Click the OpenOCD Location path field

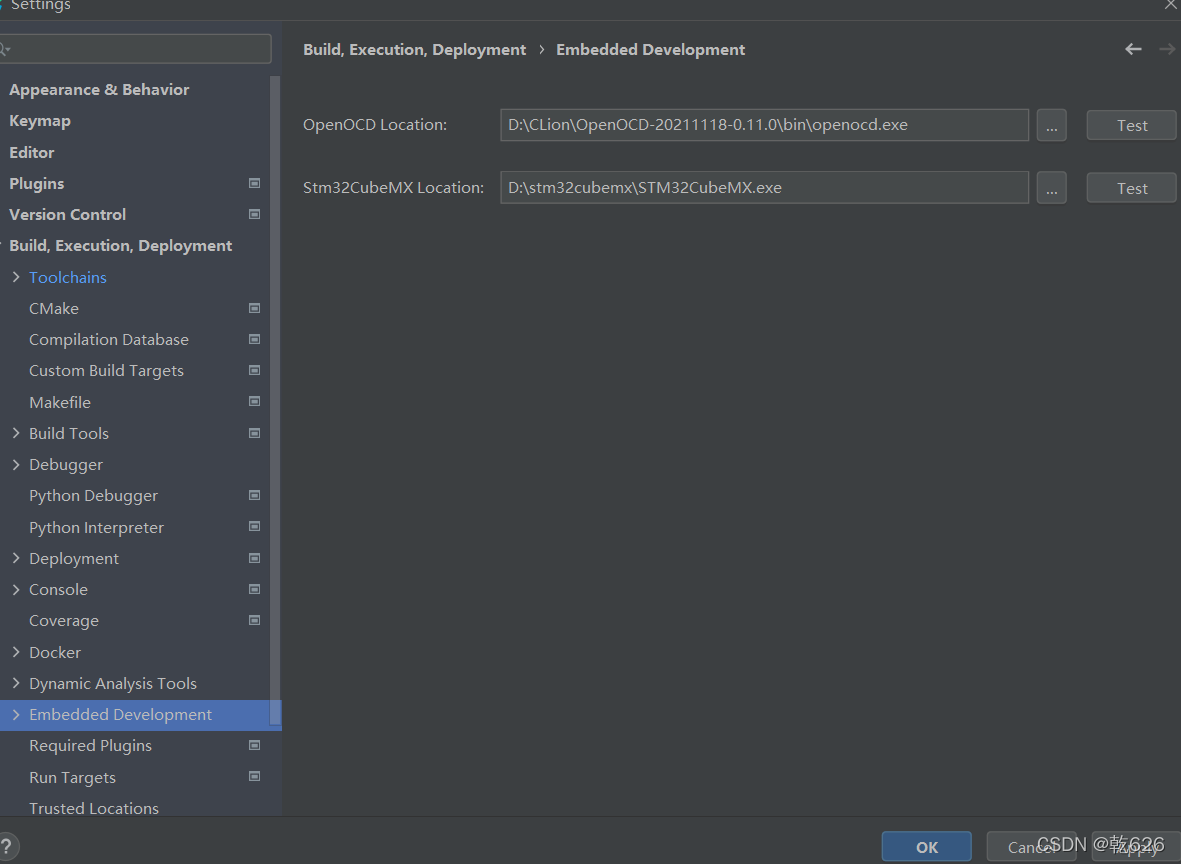(764, 125)
